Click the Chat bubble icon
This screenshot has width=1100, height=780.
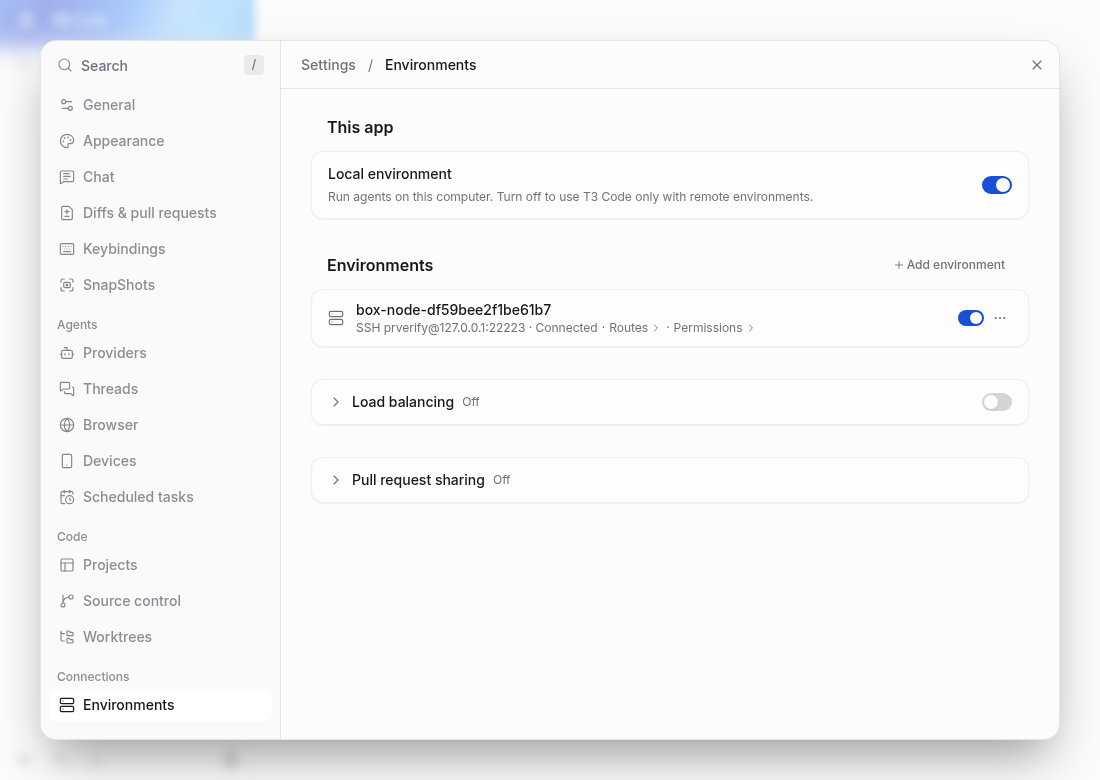pyautogui.click(x=67, y=177)
